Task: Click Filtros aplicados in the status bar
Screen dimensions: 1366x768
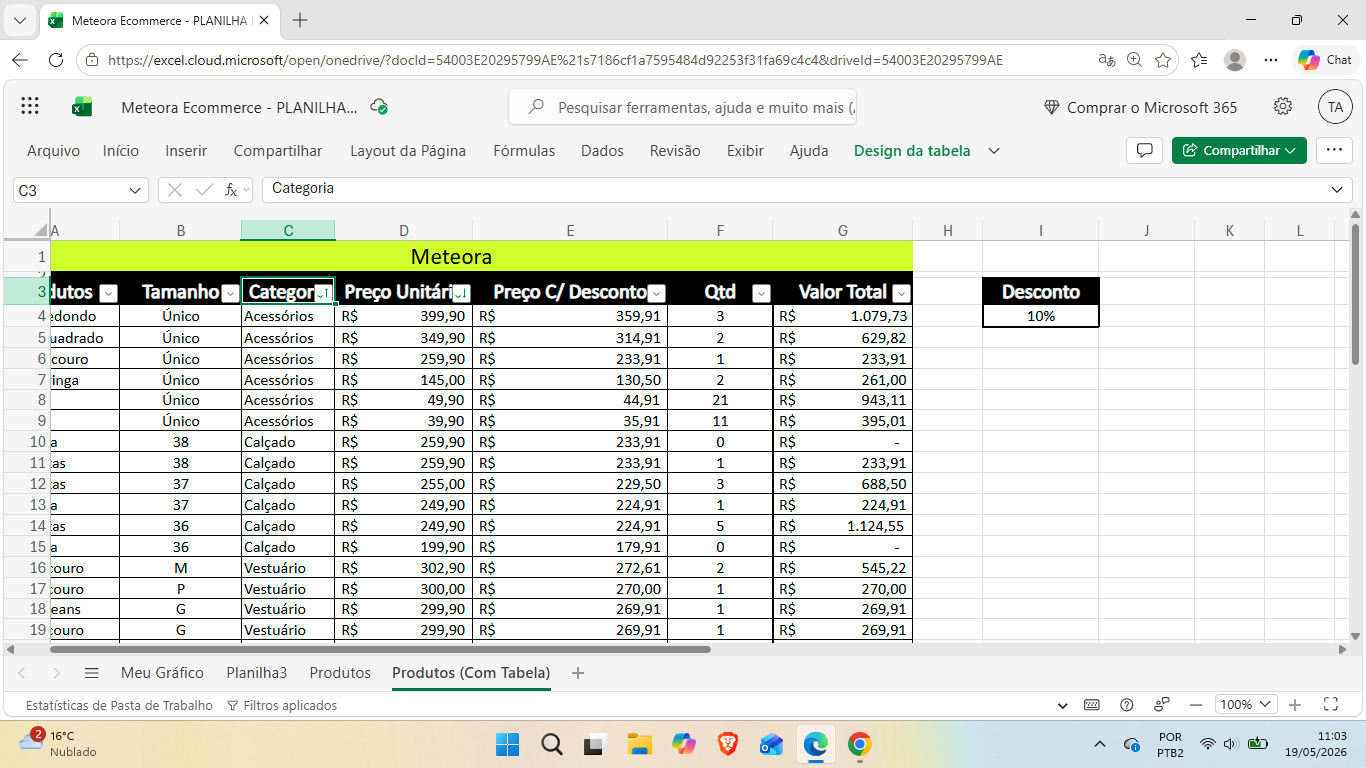Action: click(282, 705)
